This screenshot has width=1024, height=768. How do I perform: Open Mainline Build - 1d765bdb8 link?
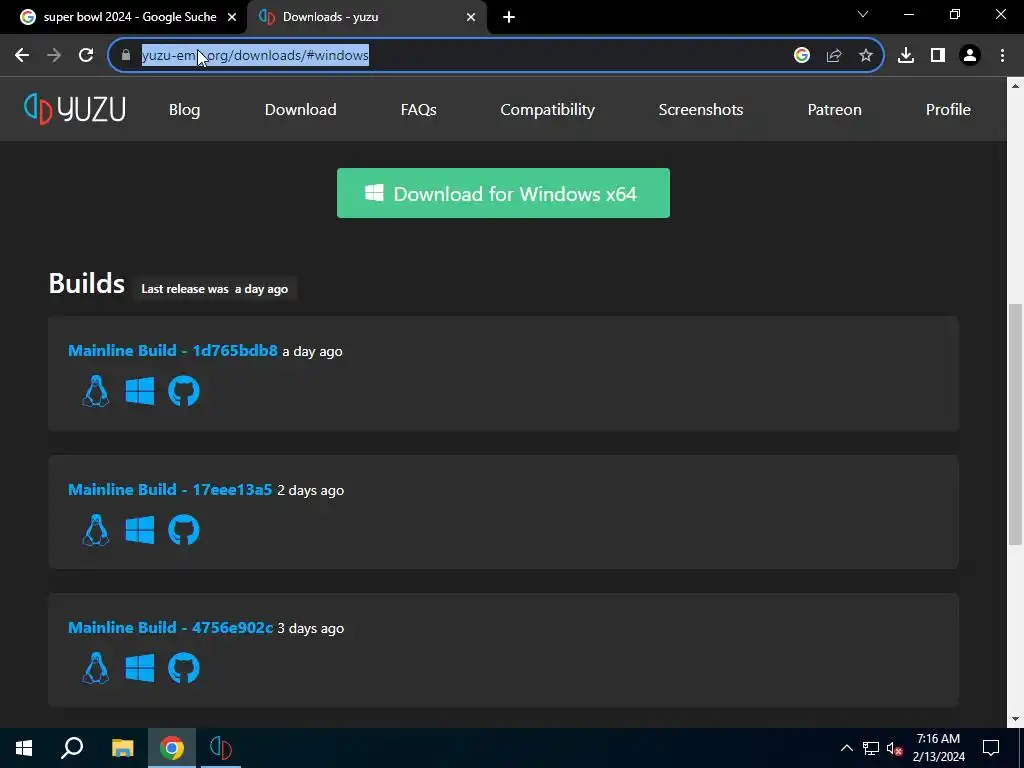coord(172,351)
